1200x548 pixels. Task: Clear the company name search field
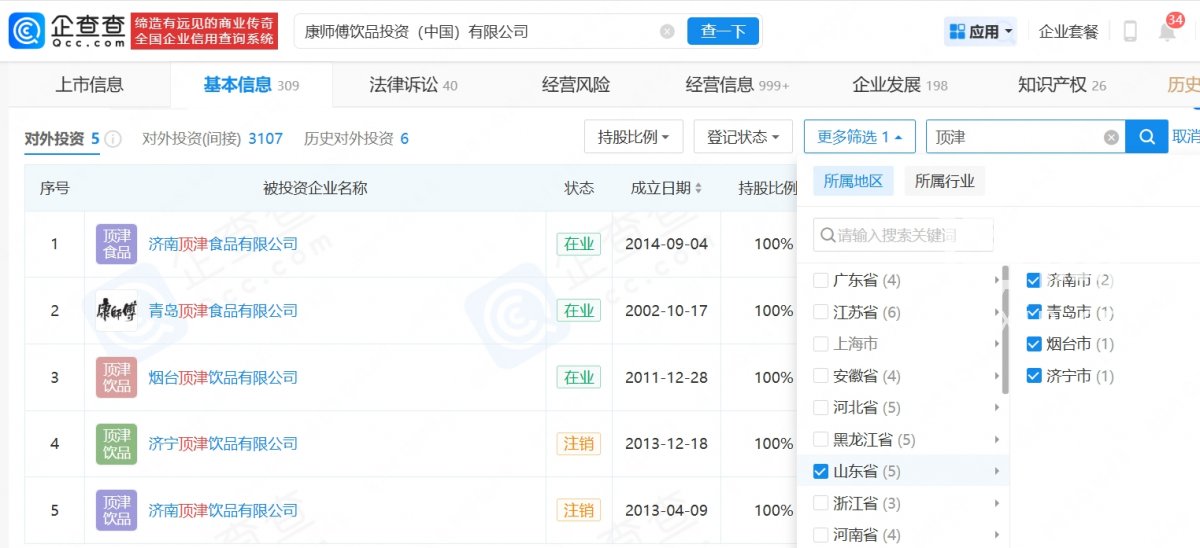click(x=667, y=31)
